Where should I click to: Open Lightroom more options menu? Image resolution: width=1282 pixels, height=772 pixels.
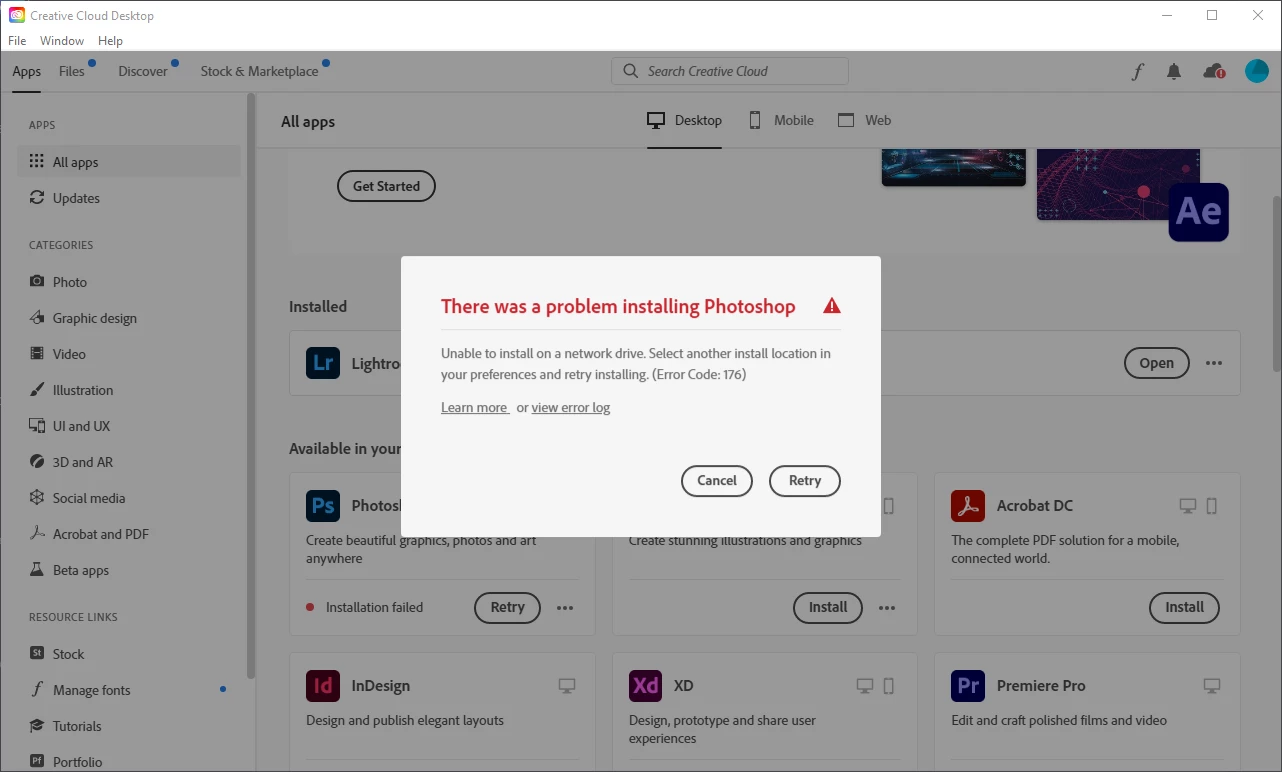pos(1214,363)
